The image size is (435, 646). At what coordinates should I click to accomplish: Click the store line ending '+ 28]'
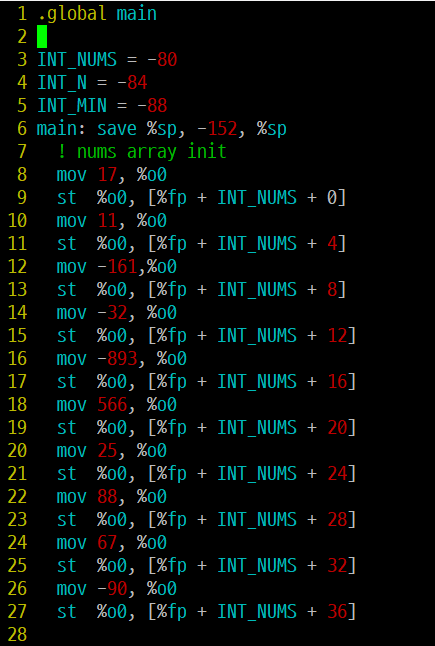pyautogui.click(x=206, y=520)
